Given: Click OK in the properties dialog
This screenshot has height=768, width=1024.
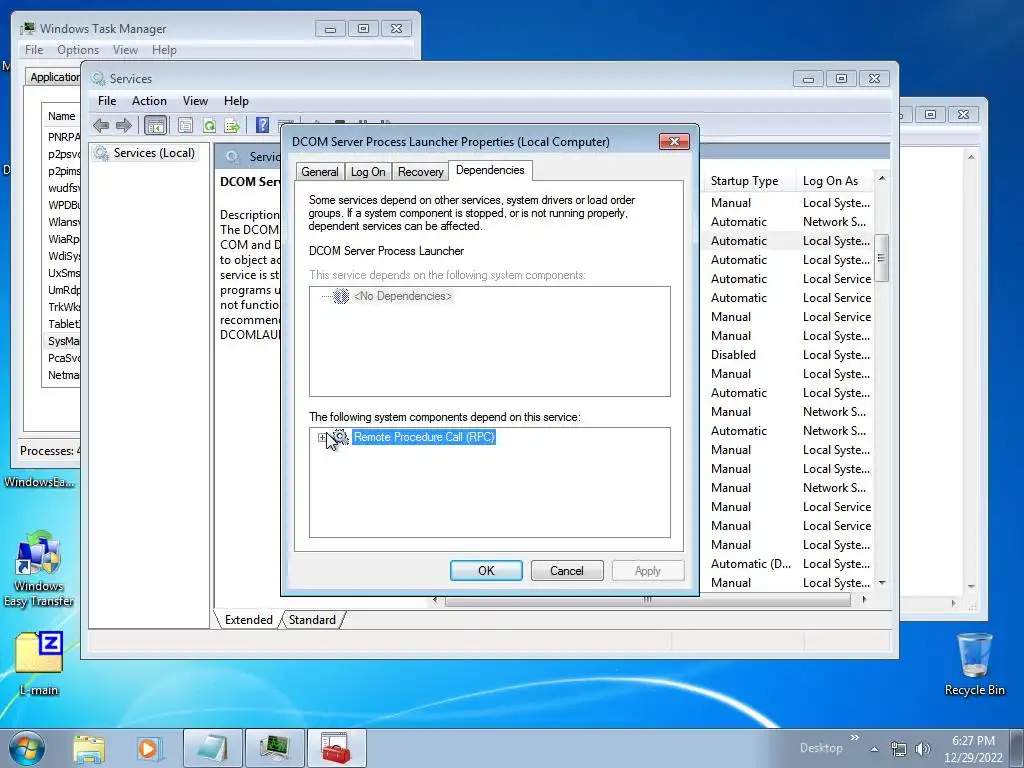Looking at the screenshot, I should click(x=486, y=570).
